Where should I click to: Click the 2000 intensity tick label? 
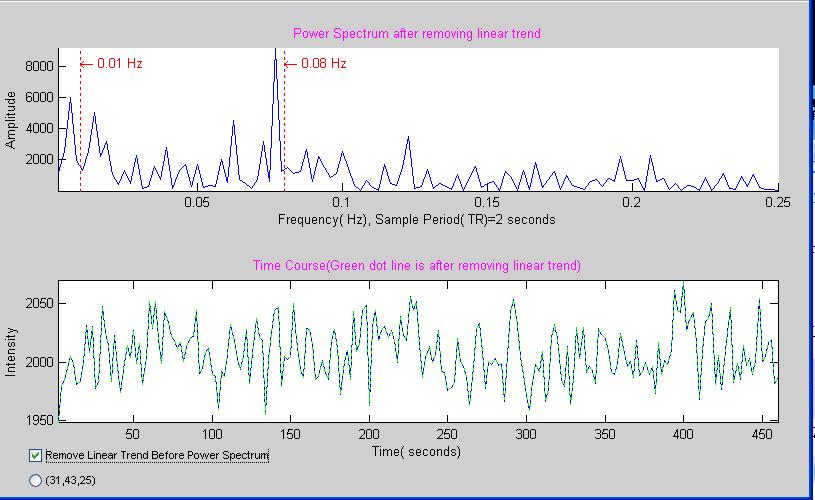tap(40, 362)
